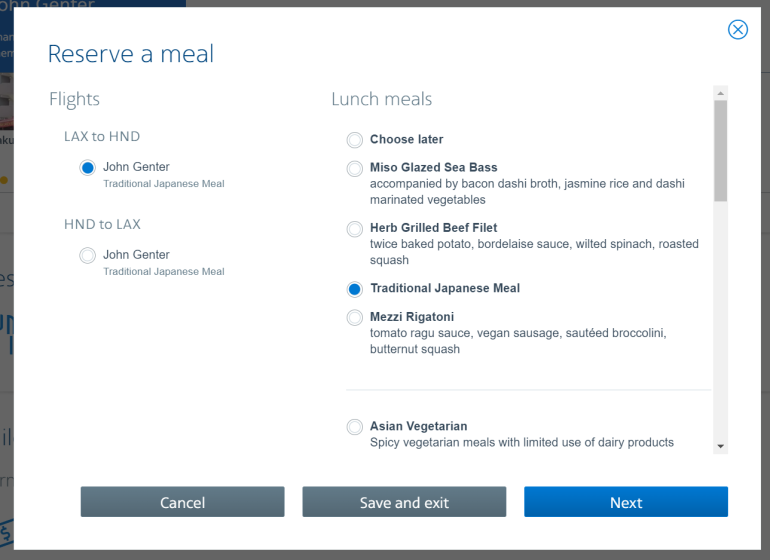Click the empty meals scrollbar track below thumb
This screenshot has height=560, width=770.
(720, 320)
